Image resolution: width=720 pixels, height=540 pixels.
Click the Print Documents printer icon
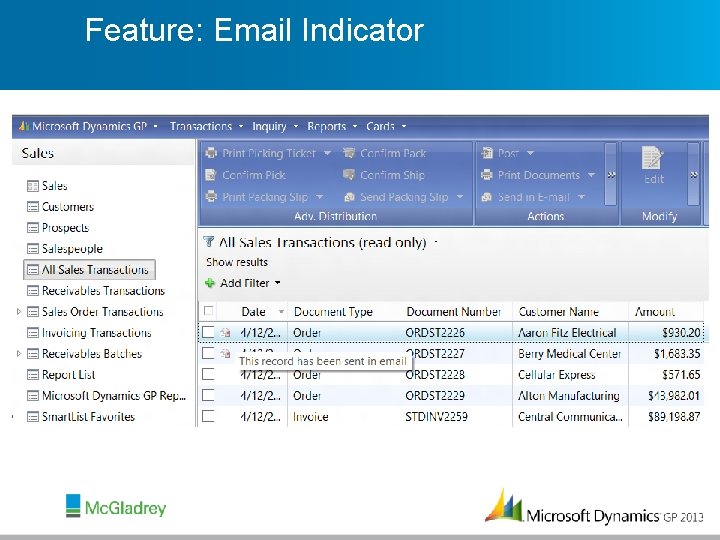point(487,175)
